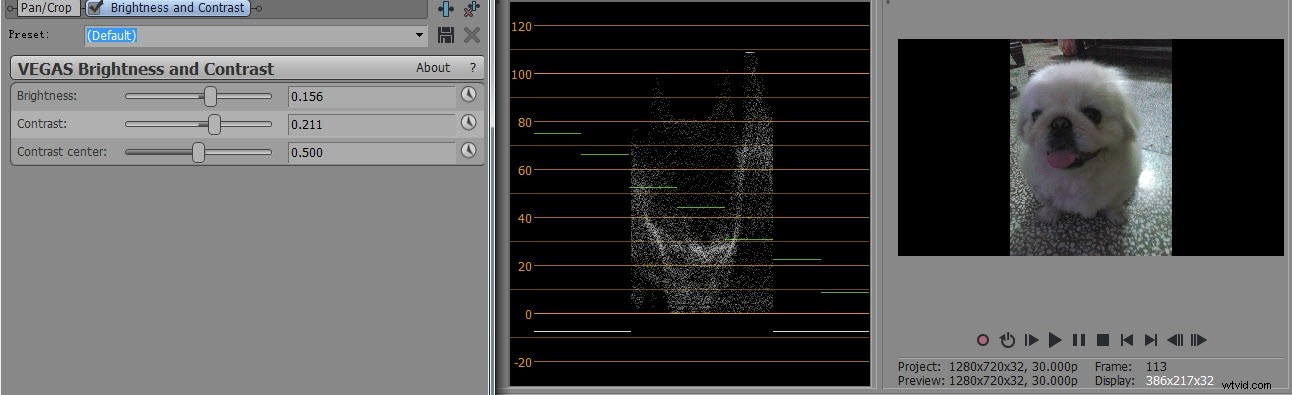This screenshot has width=1292, height=395.
Task: Start recording with the red record button
Action: tap(983, 340)
